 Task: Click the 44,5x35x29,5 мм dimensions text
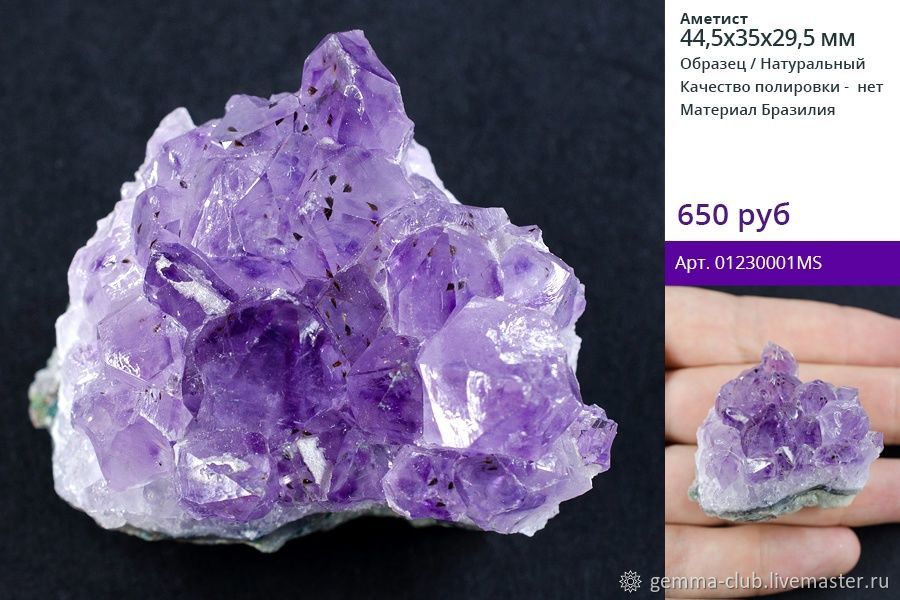pyautogui.click(x=767, y=39)
